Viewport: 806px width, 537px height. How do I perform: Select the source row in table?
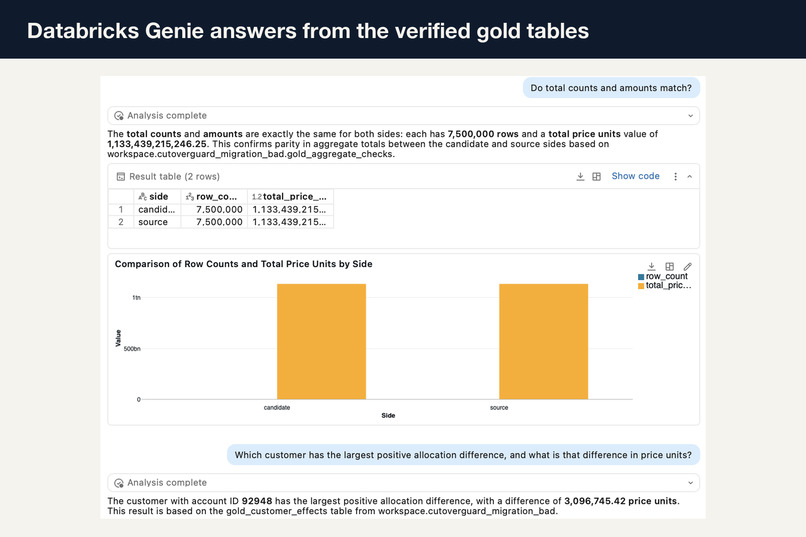pyautogui.click(x=221, y=222)
